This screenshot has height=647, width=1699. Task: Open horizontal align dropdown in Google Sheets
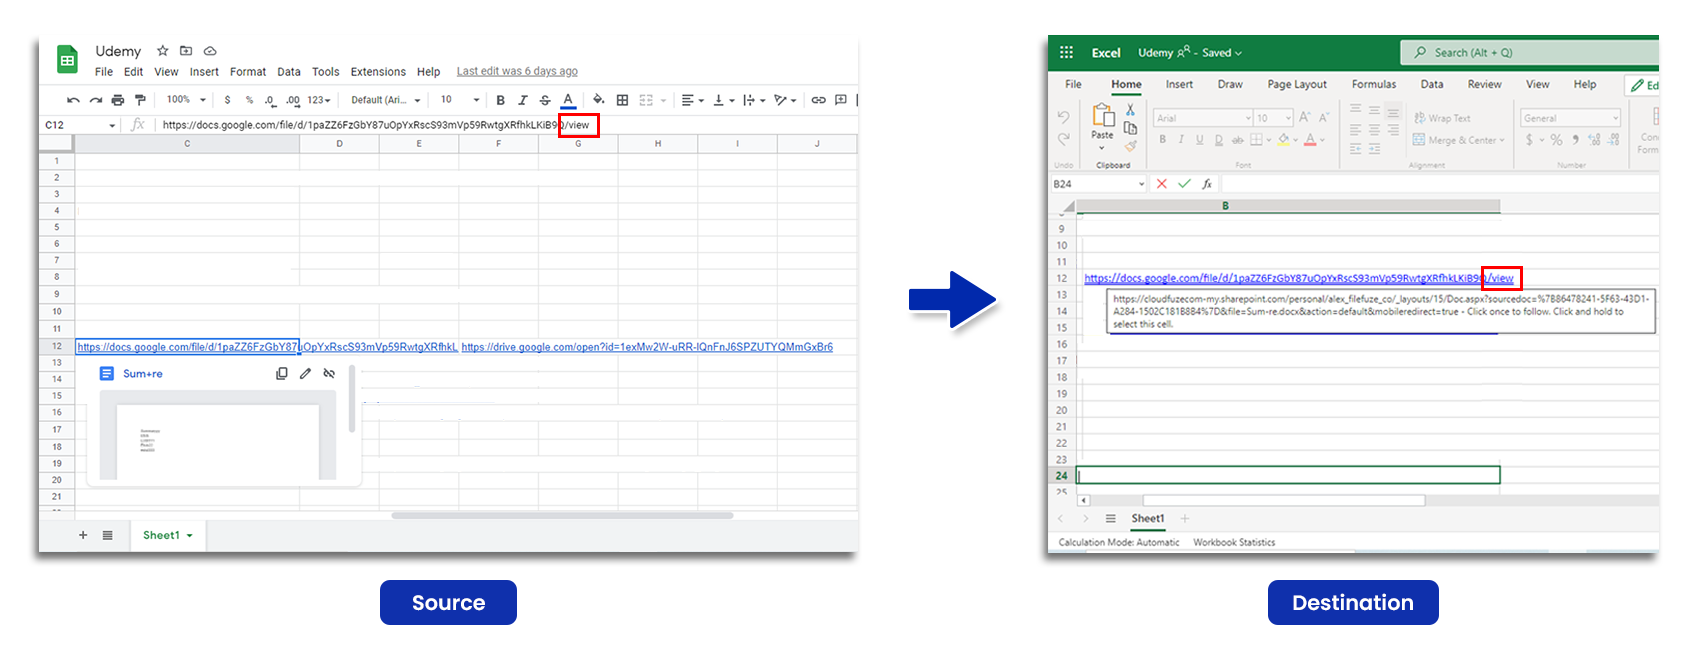click(x=692, y=100)
